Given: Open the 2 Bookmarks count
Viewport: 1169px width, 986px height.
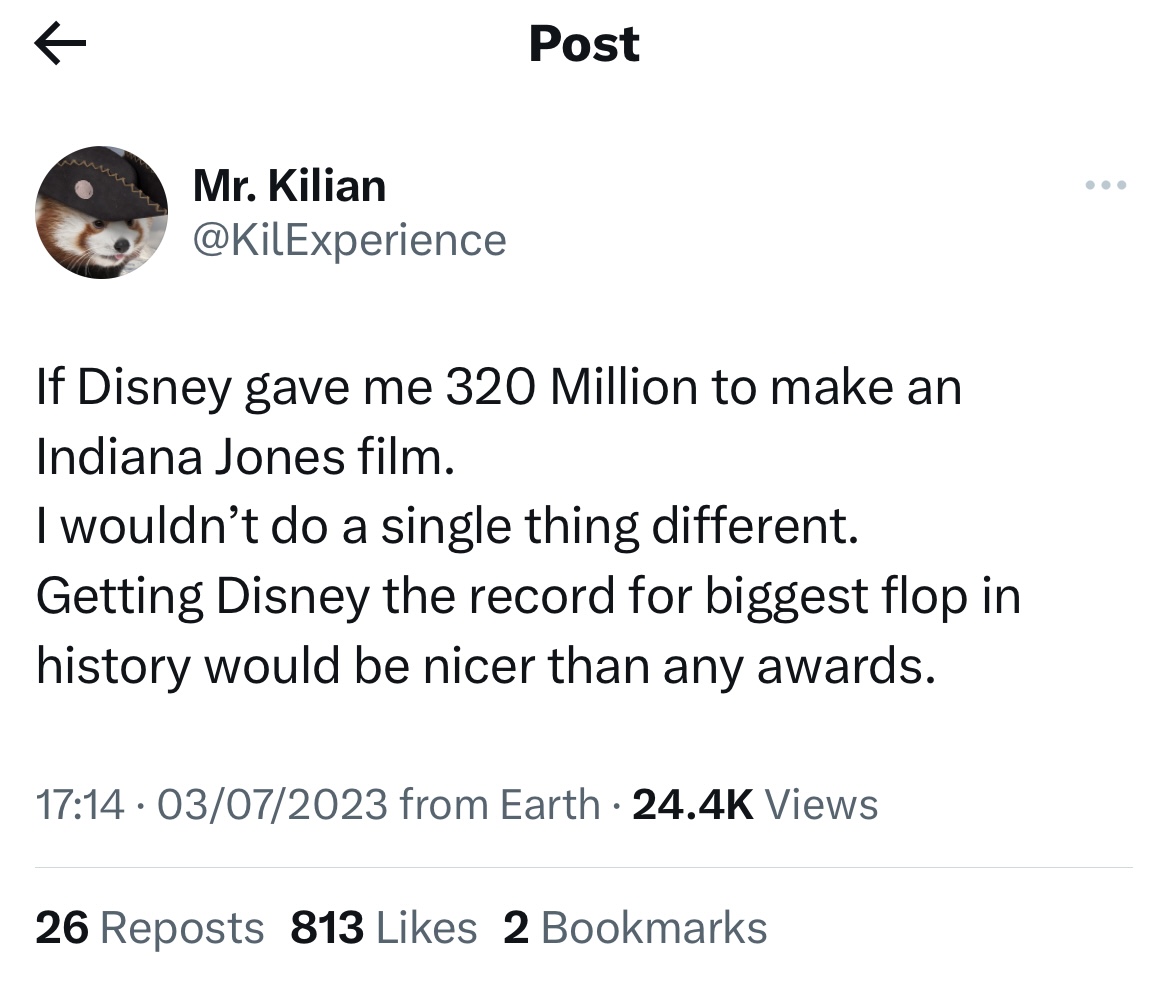Looking at the screenshot, I should coord(635,928).
